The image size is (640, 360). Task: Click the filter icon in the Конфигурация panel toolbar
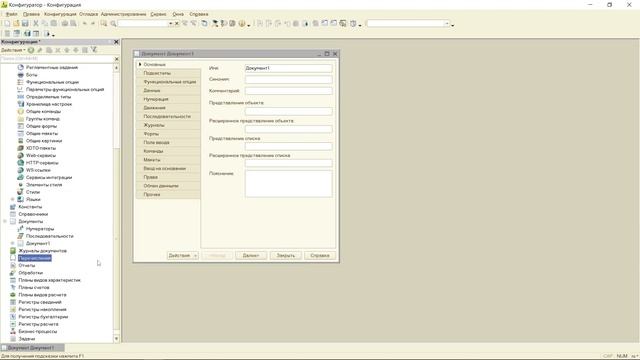(x=94, y=50)
